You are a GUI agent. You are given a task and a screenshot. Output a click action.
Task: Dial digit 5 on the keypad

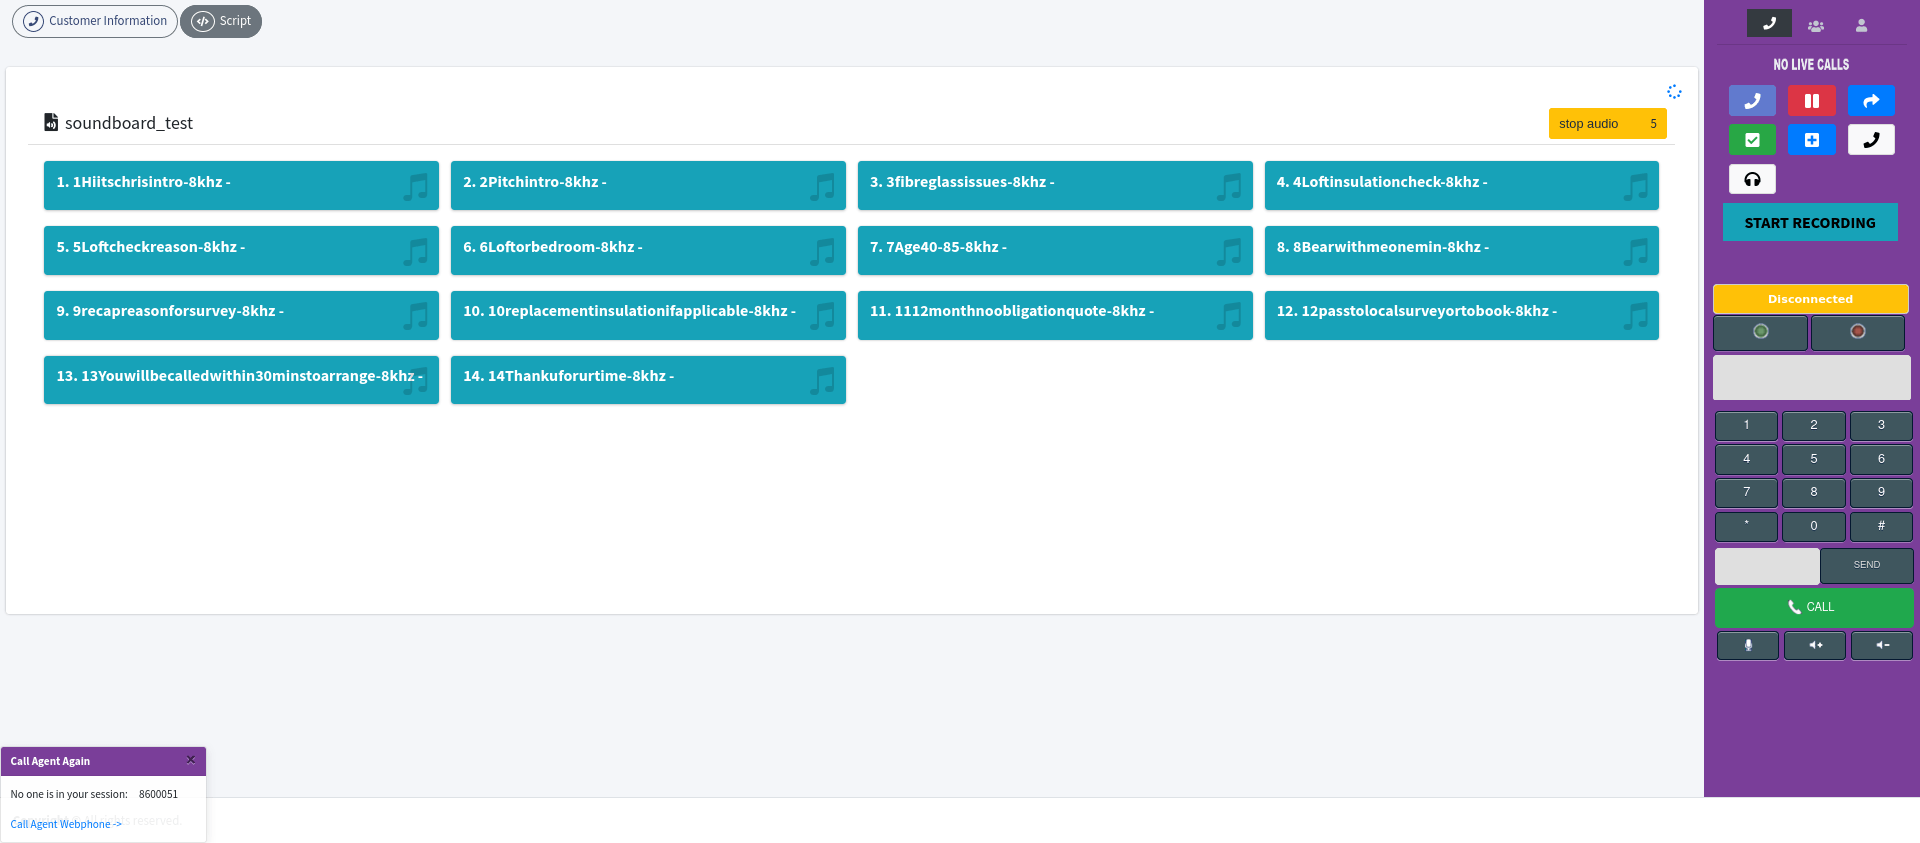pyautogui.click(x=1813, y=460)
